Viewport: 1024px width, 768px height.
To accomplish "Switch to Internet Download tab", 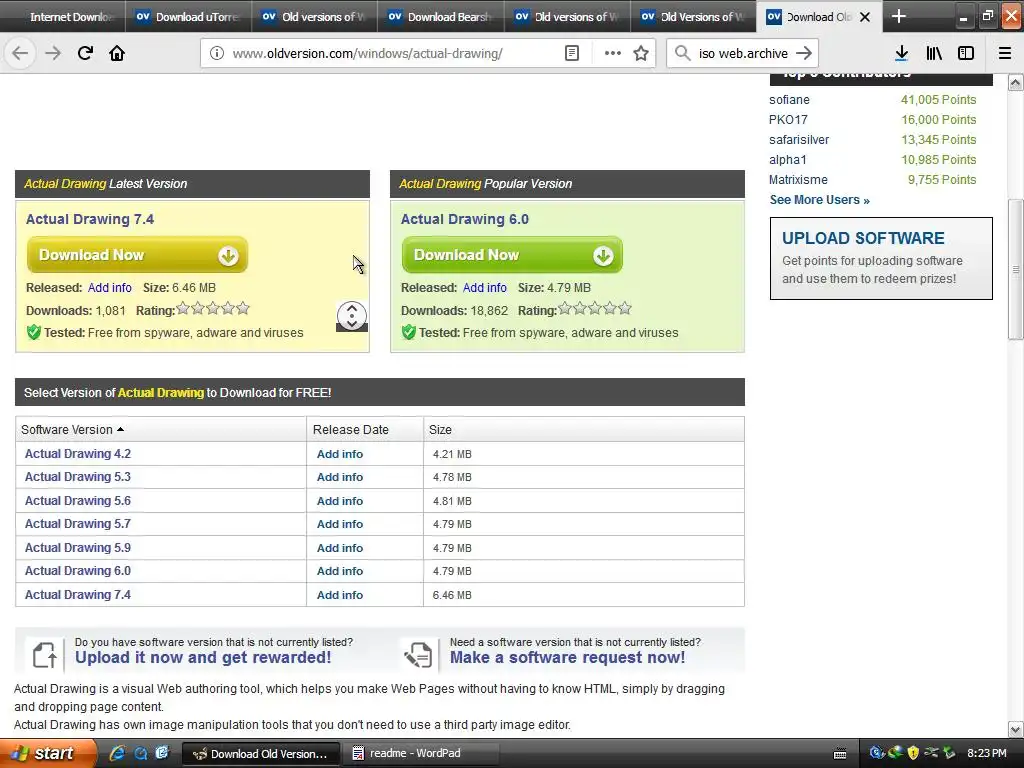I will click(63, 17).
